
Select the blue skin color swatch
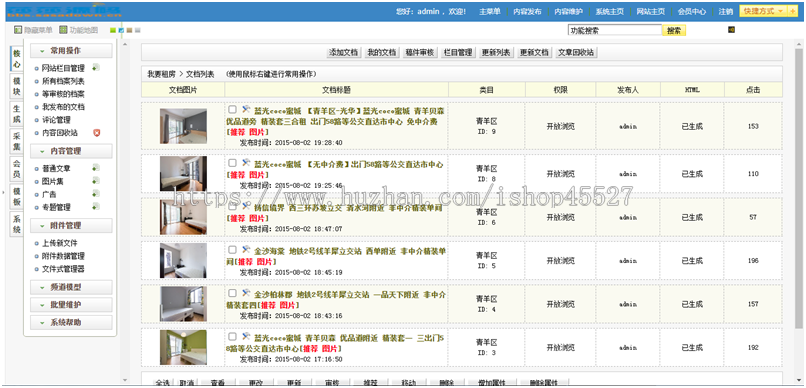pyautogui.click(x=121, y=30)
